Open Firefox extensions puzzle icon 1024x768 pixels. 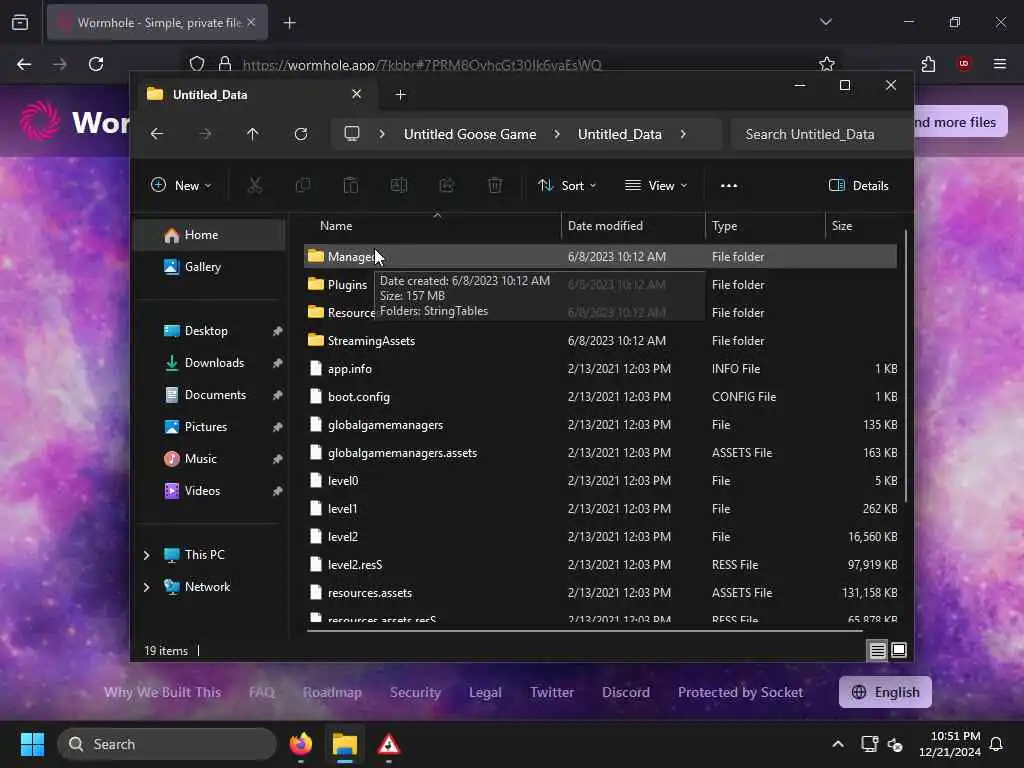click(x=928, y=64)
